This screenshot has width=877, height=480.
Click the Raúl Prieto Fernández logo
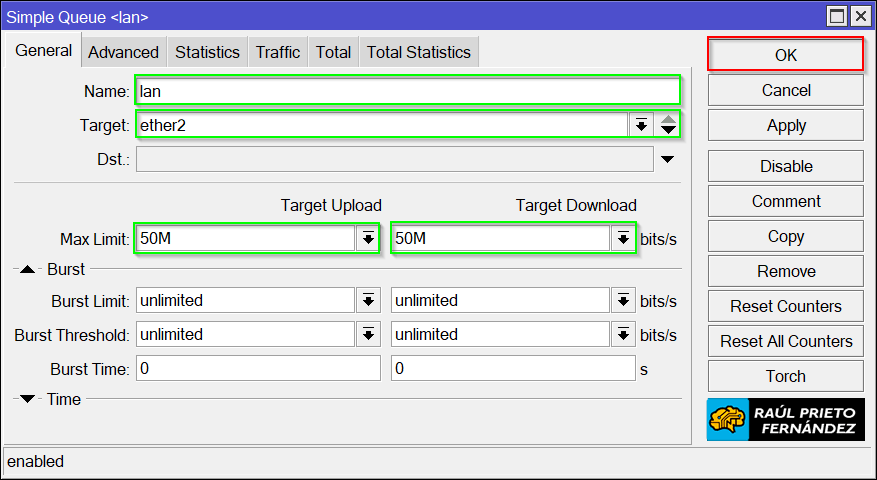[x=785, y=419]
